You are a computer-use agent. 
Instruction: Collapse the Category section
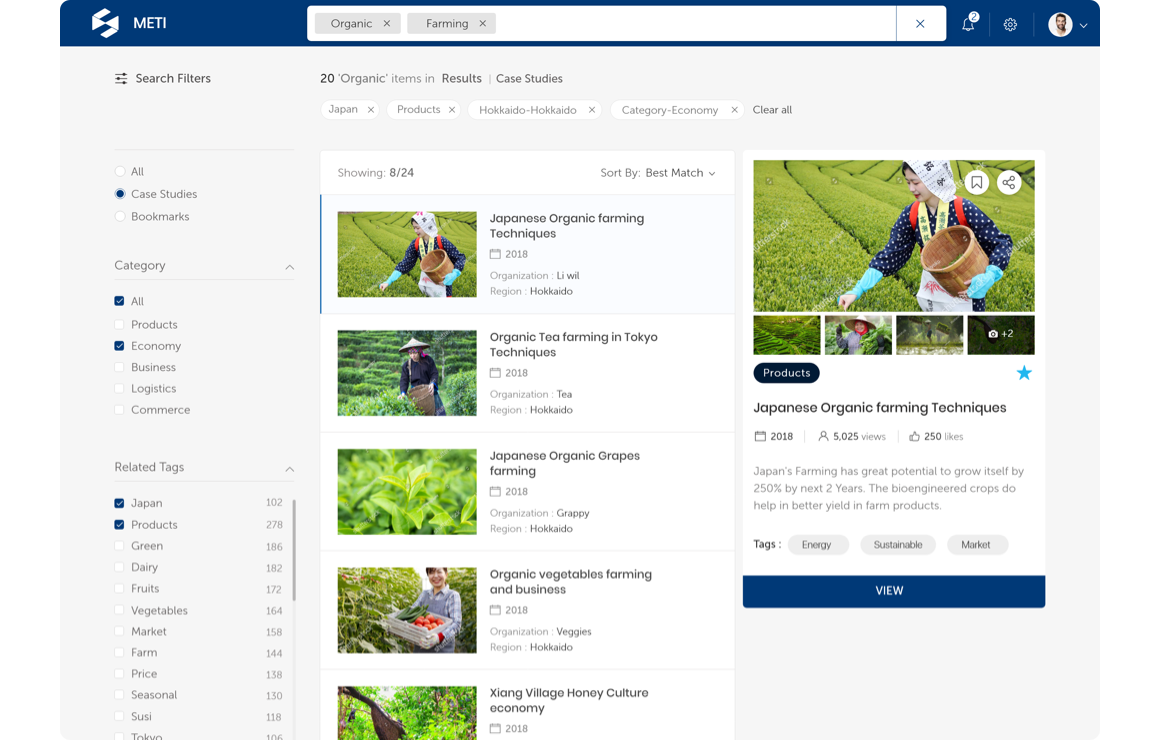[289, 266]
